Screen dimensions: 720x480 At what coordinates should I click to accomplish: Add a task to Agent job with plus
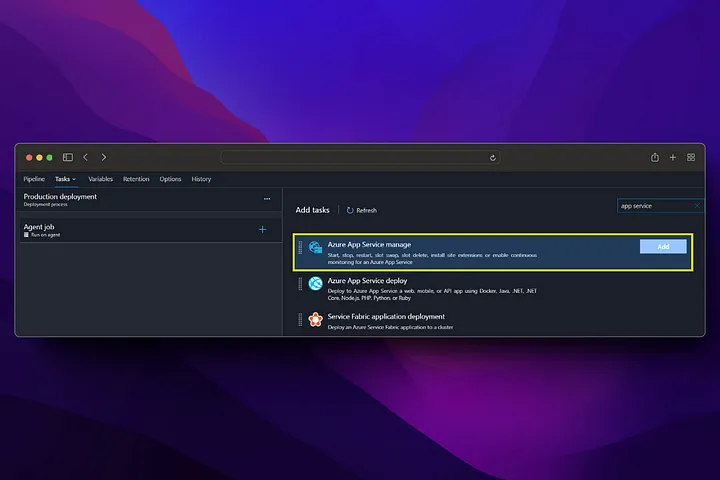point(262,229)
